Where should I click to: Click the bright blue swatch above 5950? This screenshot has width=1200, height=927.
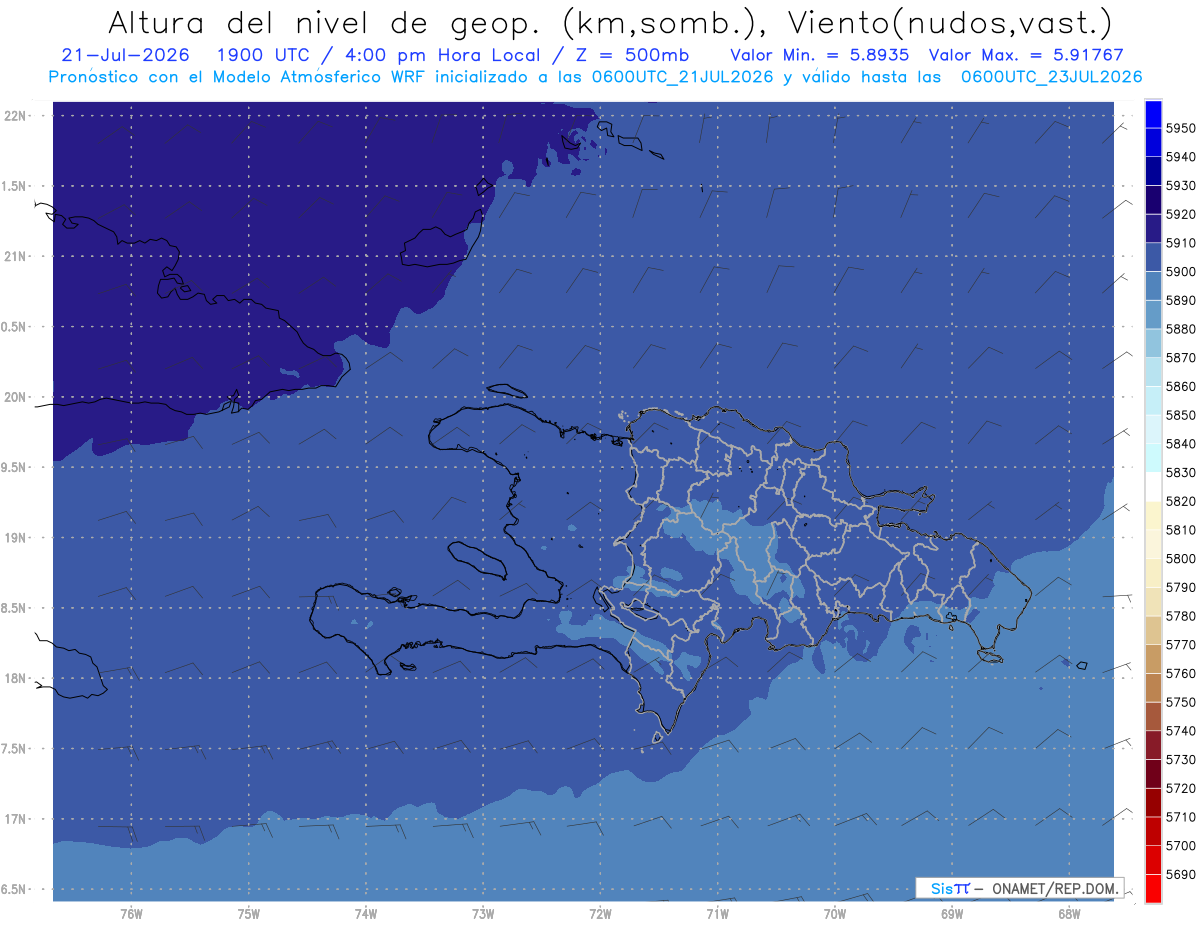[x=1152, y=114]
